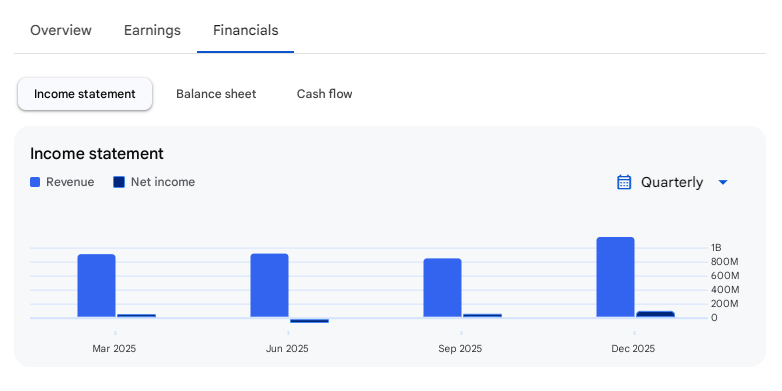
Task: Click the Mar 2025 axis label
Action: (x=114, y=349)
